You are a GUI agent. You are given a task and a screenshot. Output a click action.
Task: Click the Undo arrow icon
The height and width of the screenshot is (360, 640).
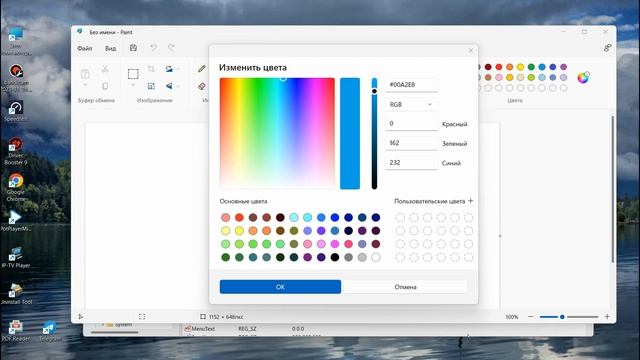click(153, 48)
